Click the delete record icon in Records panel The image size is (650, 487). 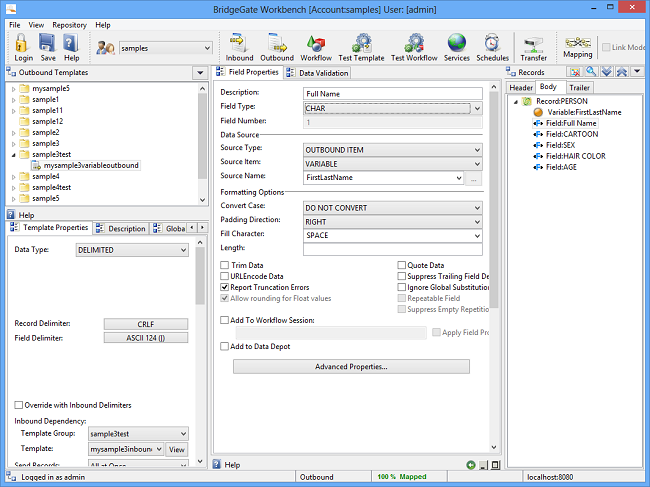tap(575, 72)
